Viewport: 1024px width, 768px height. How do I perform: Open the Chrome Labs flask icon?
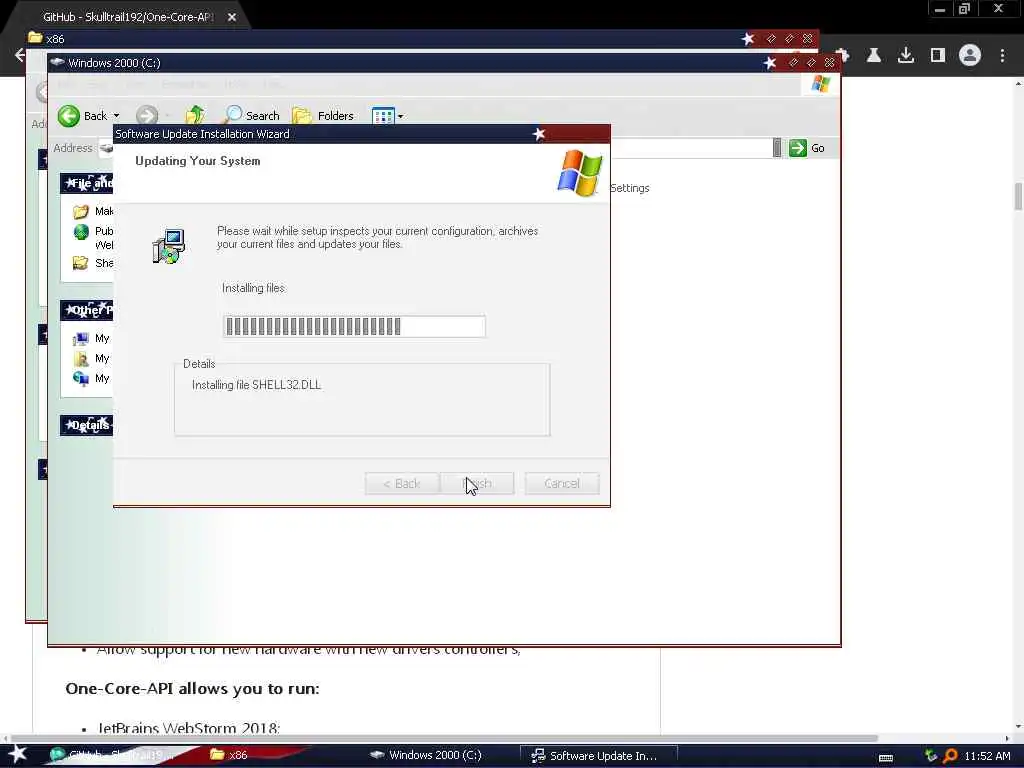(874, 56)
